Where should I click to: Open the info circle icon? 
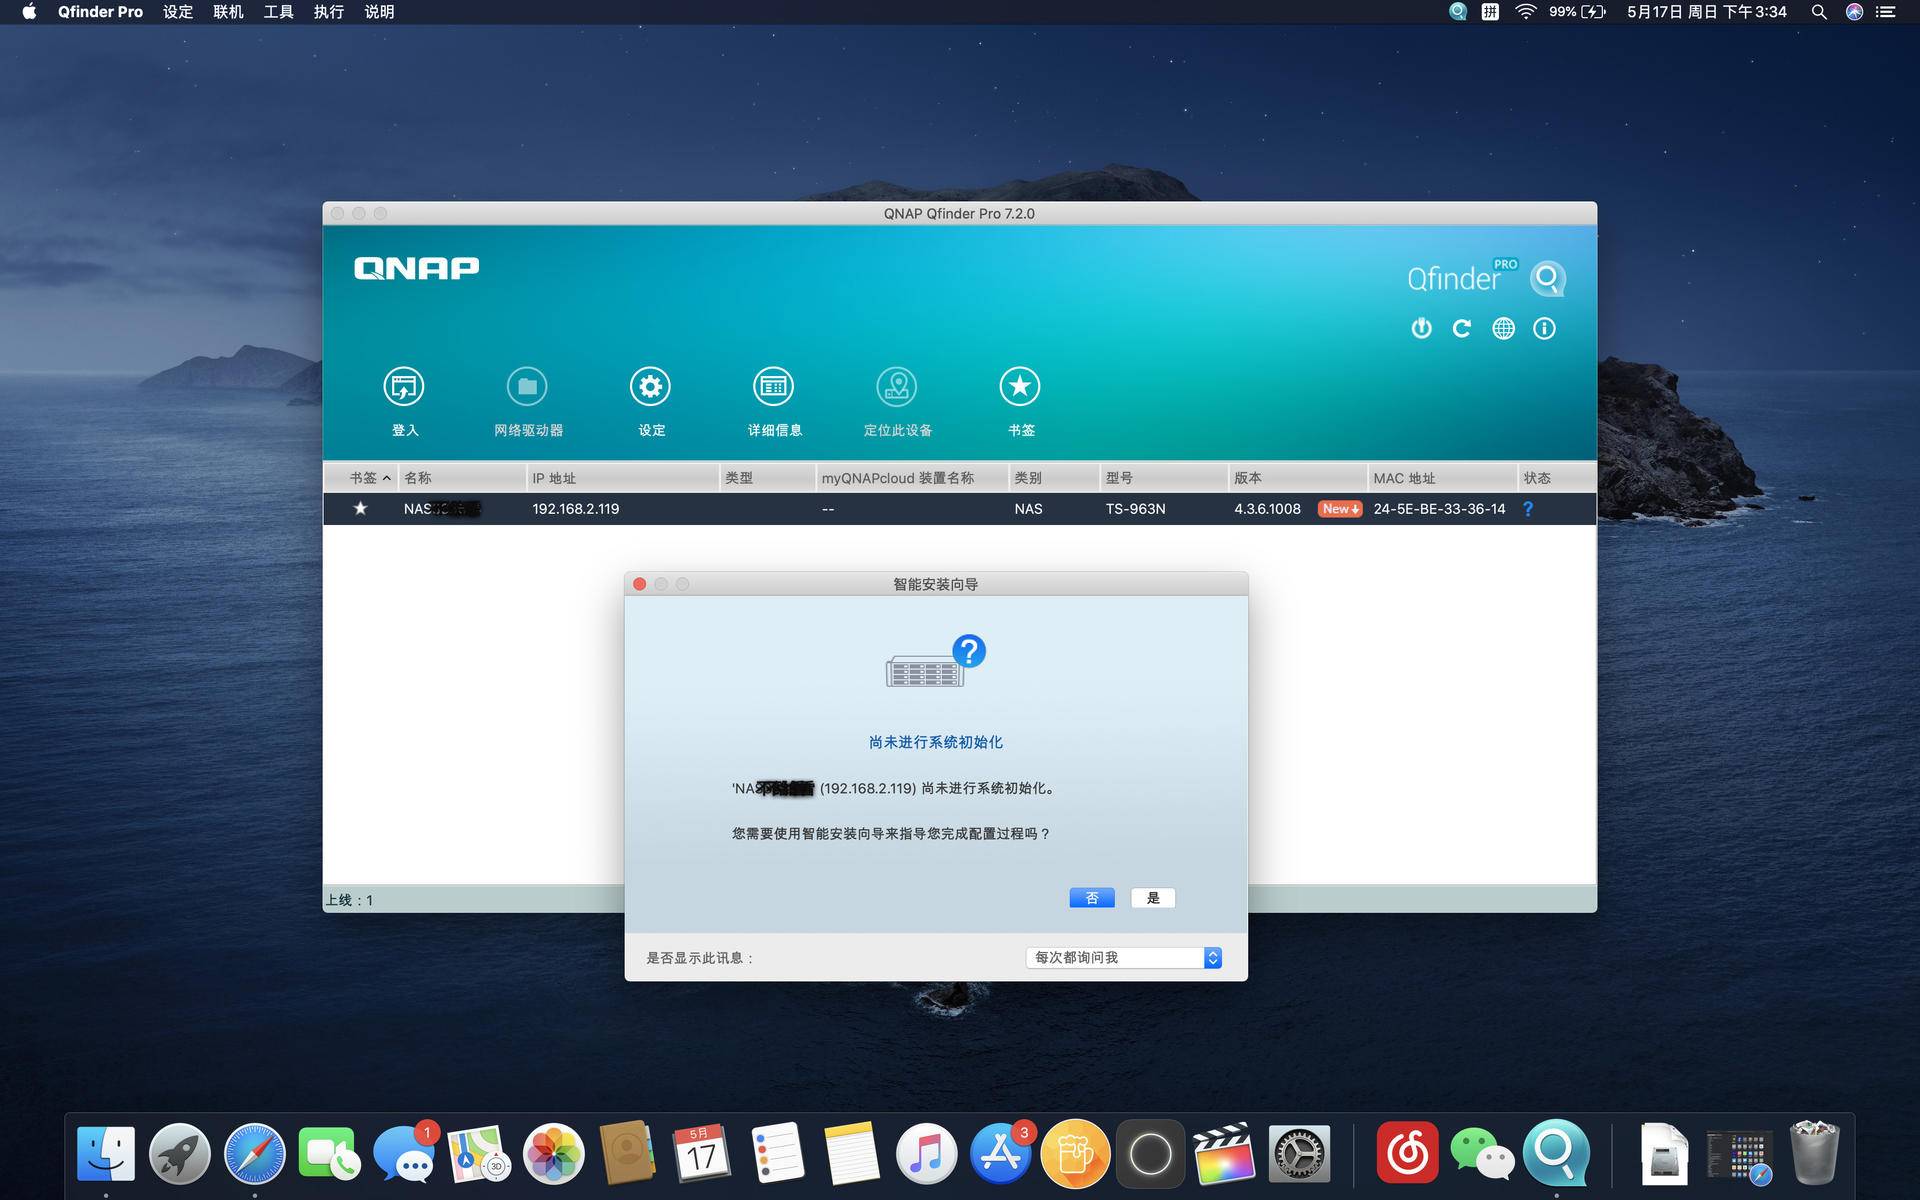(x=1544, y=328)
